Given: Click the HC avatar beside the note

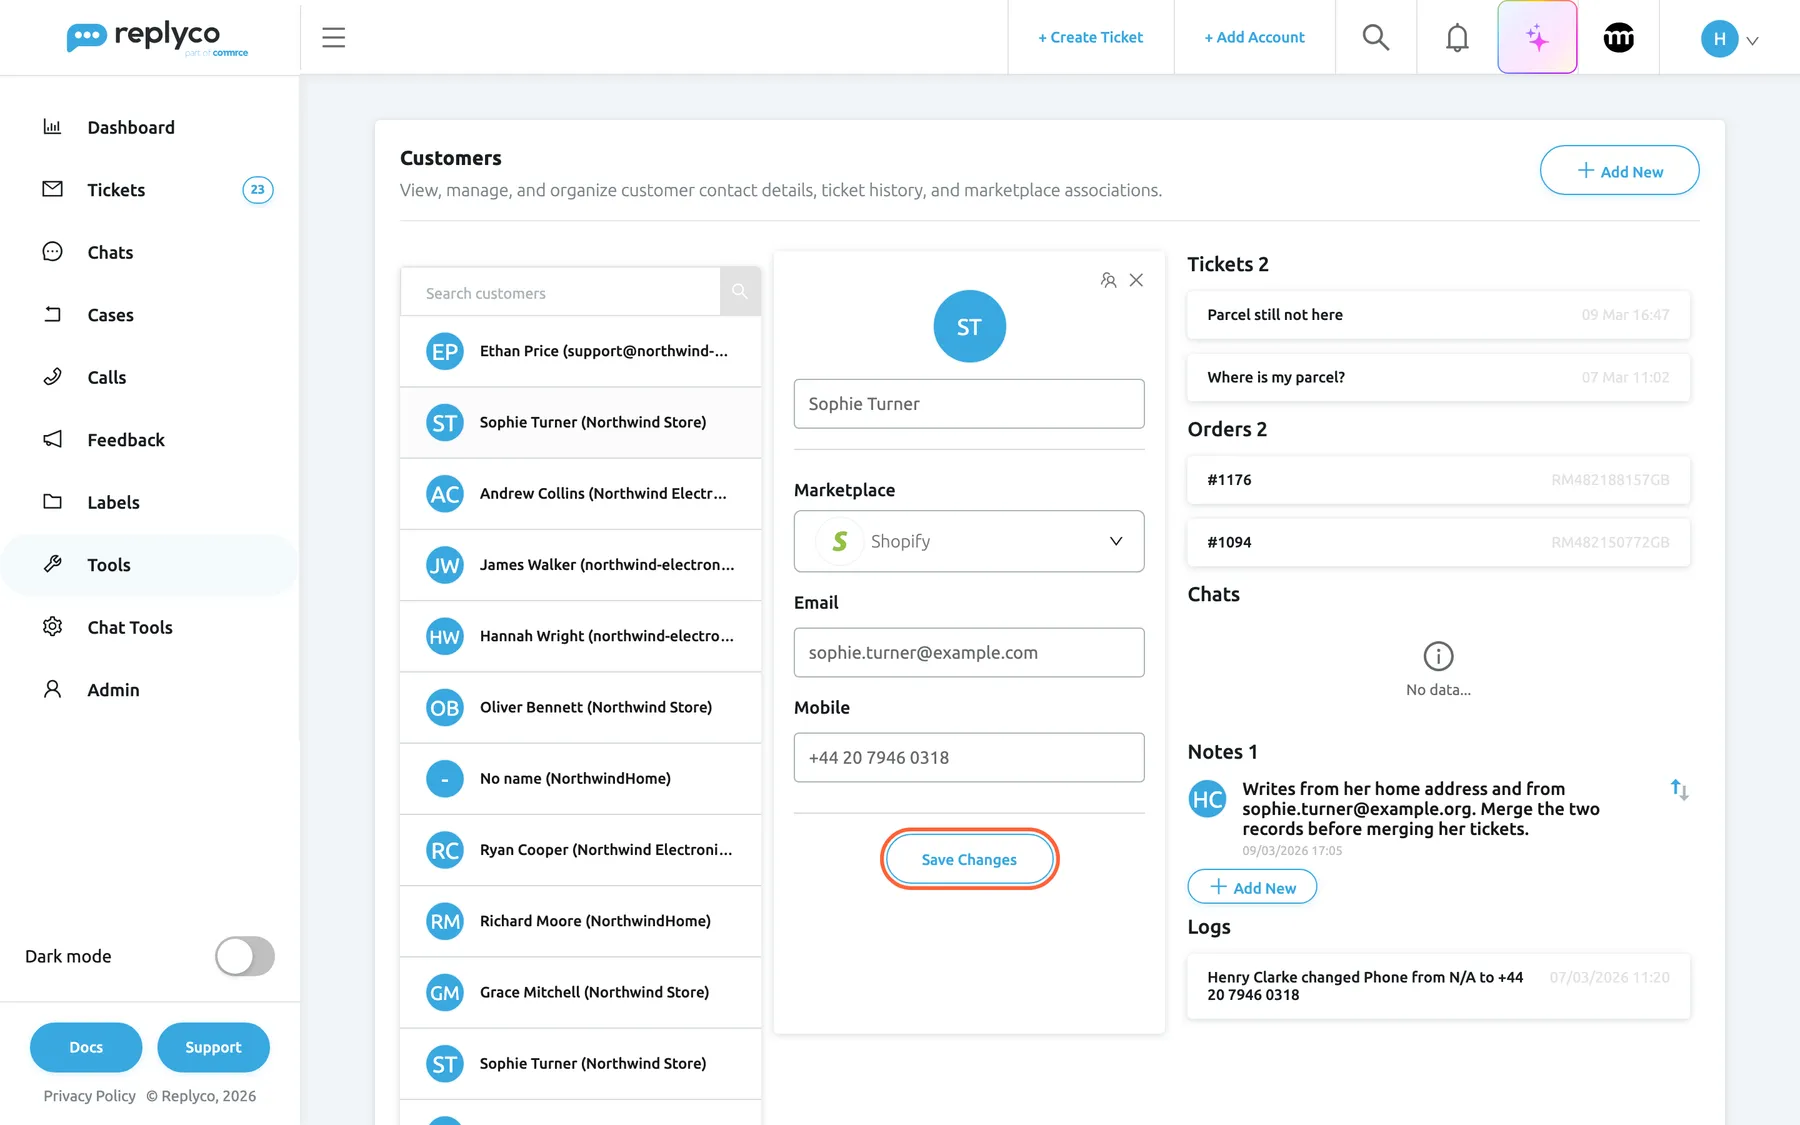Looking at the screenshot, I should click(x=1207, y=799).
